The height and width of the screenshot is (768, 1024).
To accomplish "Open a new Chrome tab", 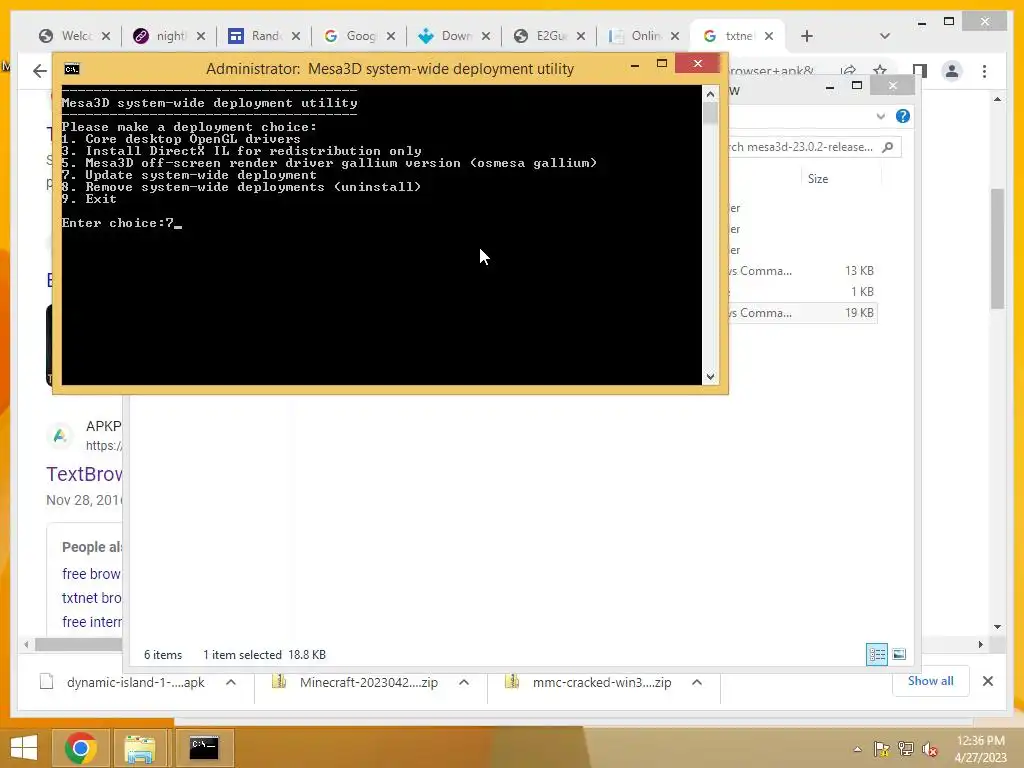I will (x=807, y=36).
